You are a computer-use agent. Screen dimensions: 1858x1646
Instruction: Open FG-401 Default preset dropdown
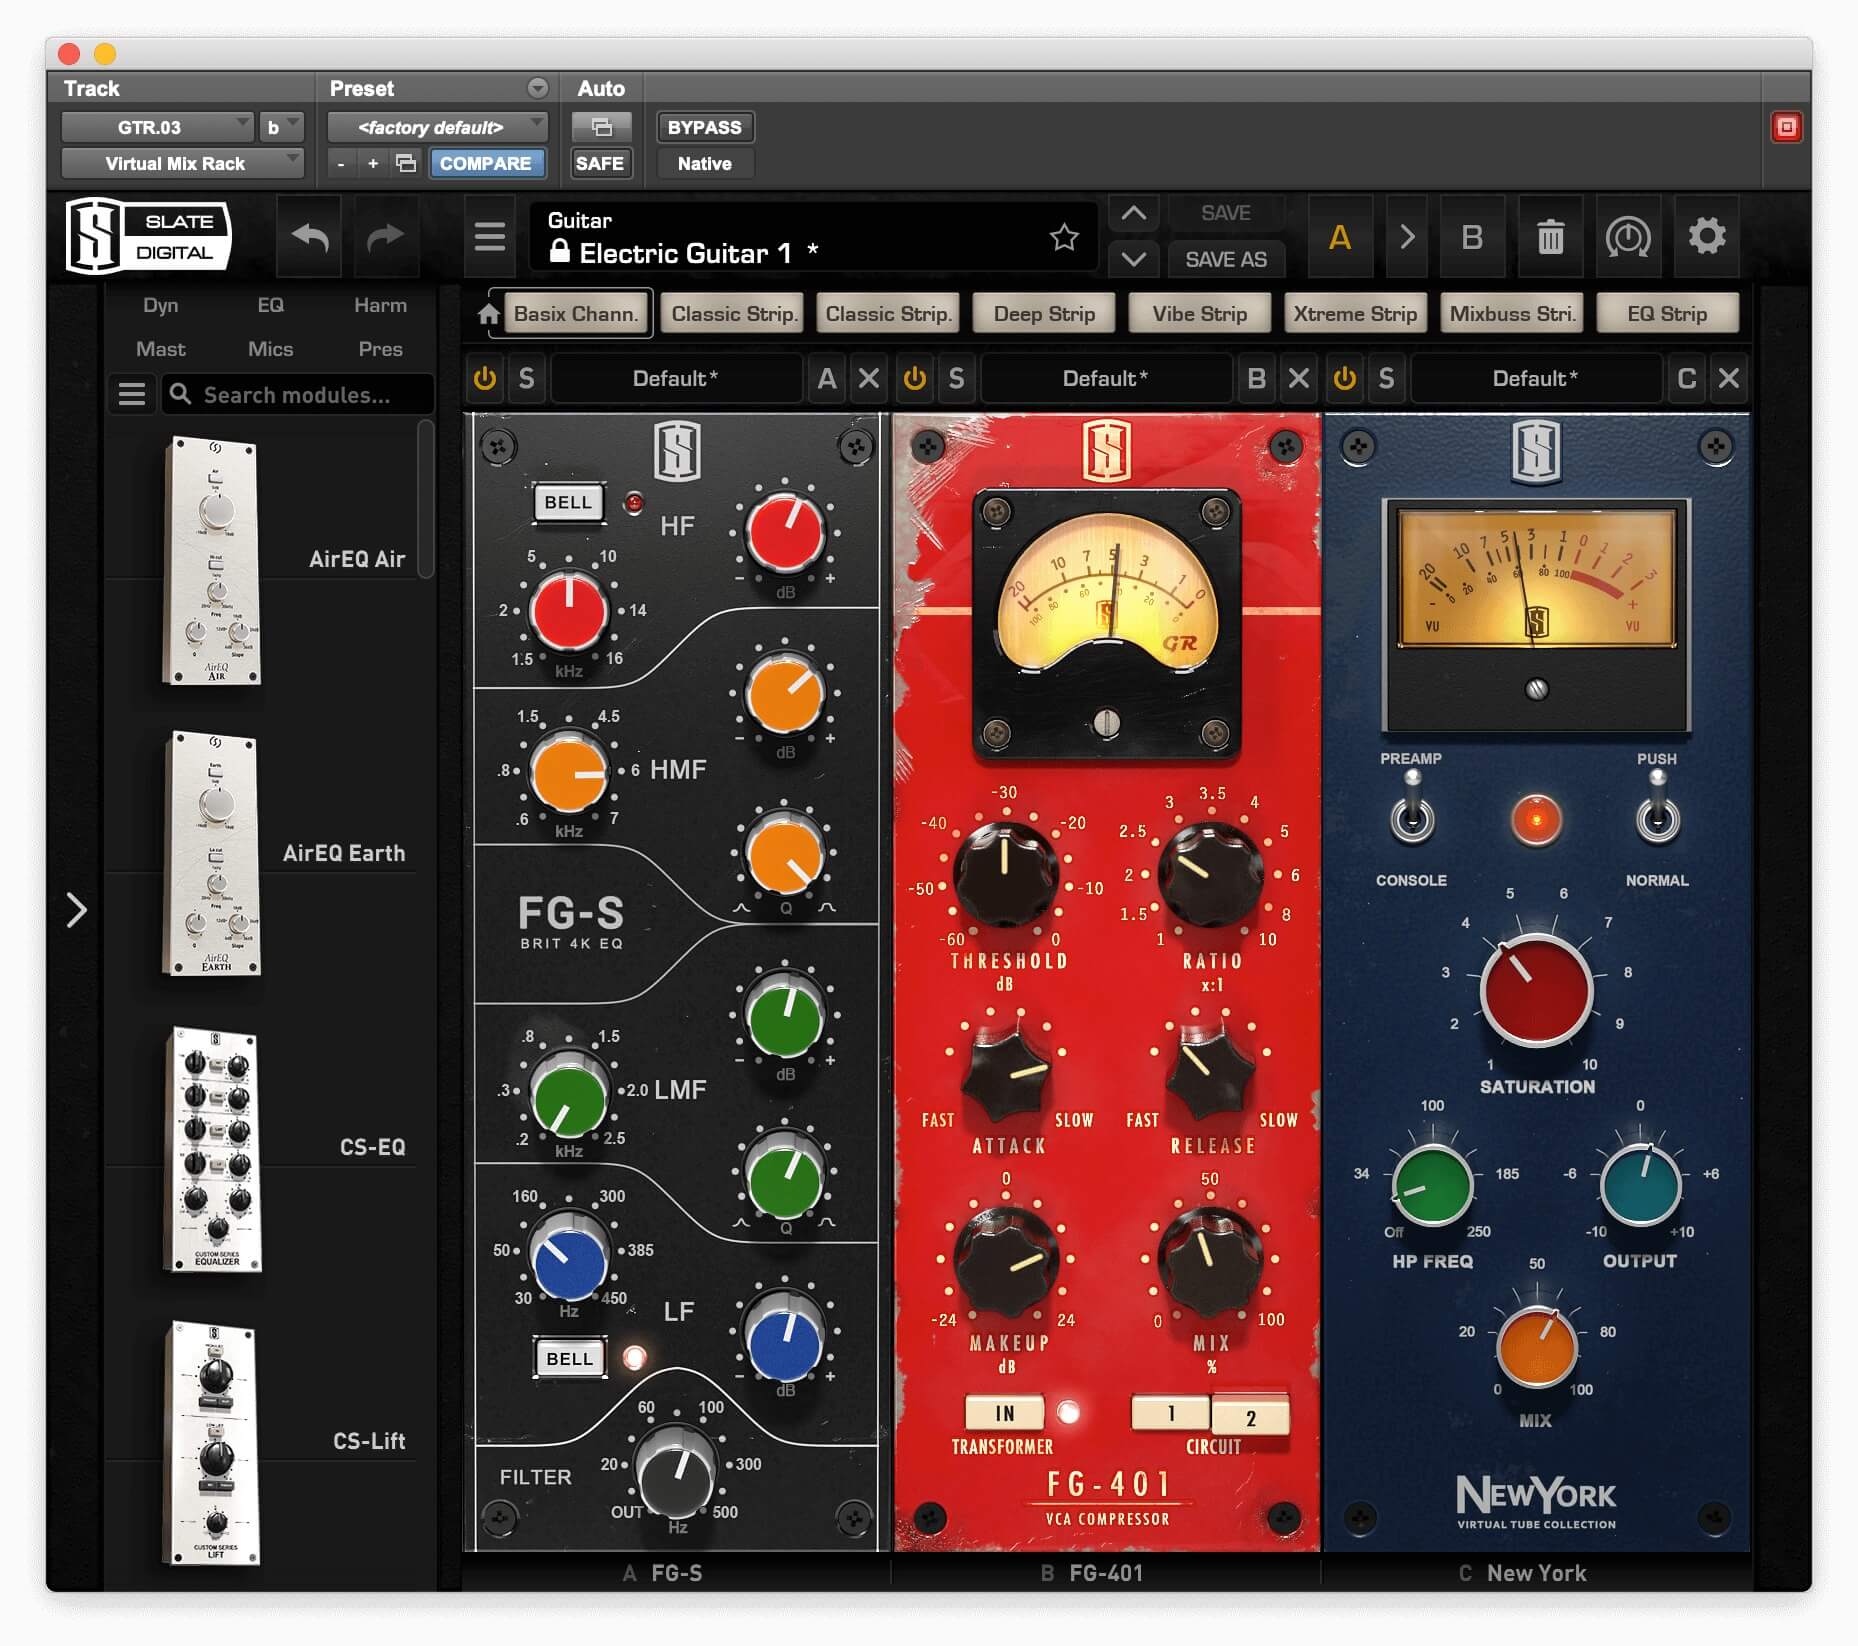[x=1106, y=378]
